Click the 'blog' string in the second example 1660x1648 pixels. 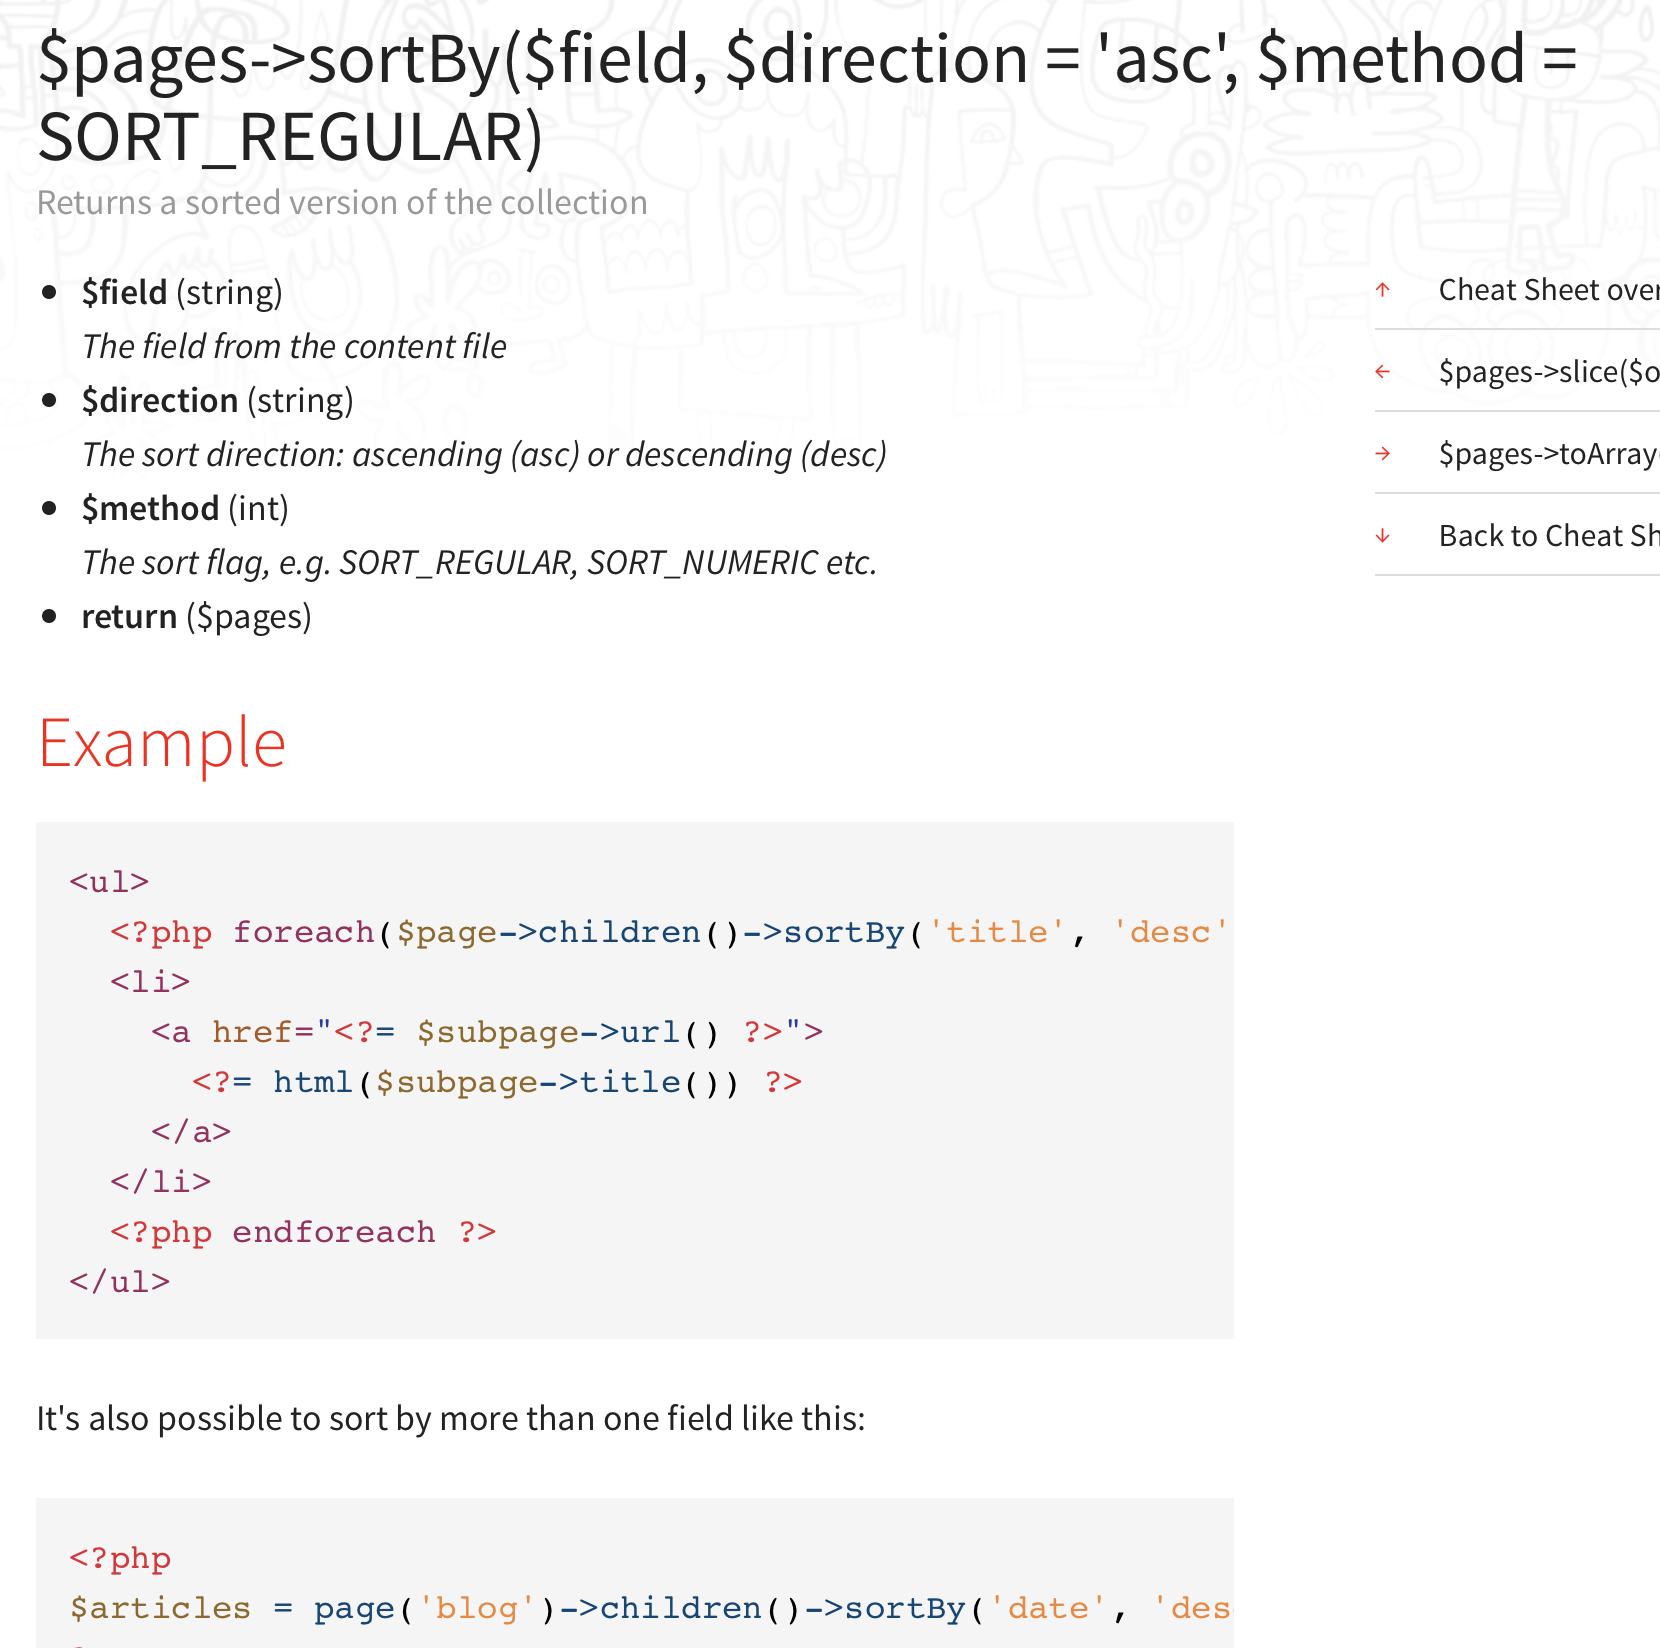(474, 1606)
